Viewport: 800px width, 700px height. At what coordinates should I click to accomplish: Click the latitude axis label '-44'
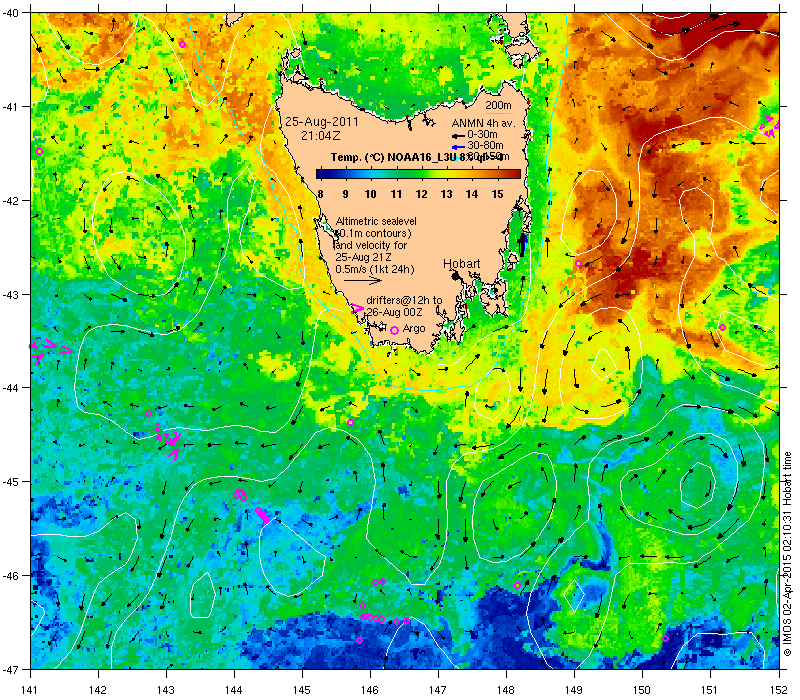pyautogui.click(x=10, y=388)
